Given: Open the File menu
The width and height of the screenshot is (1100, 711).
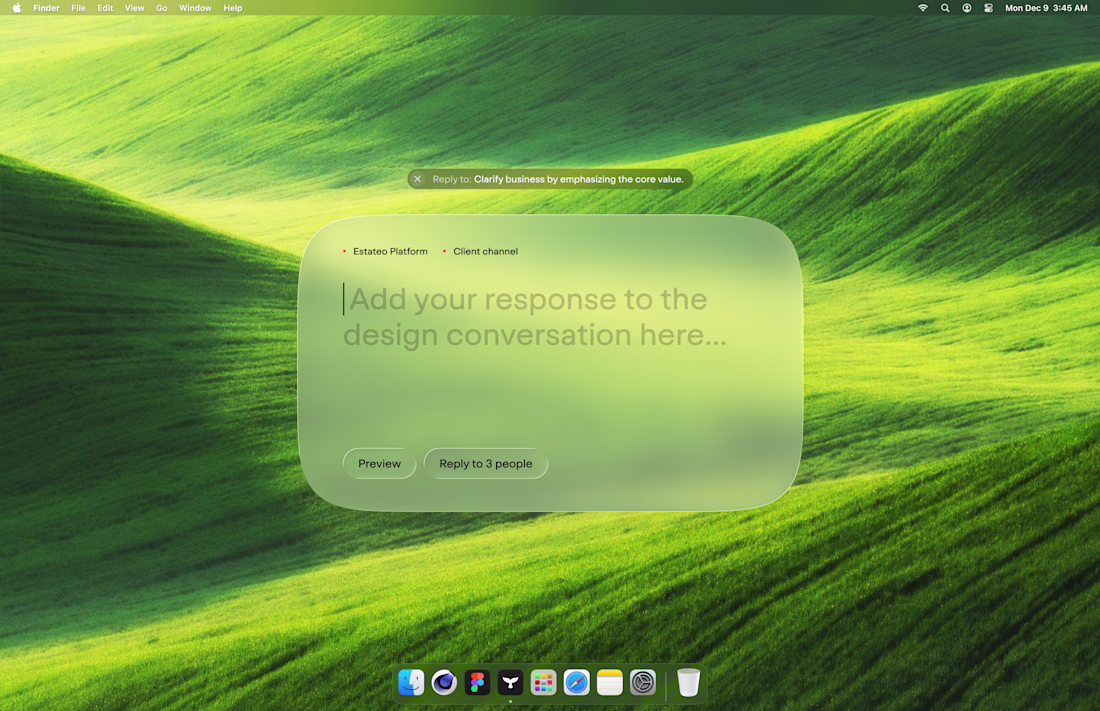Looking at the screenshot, I should pyautogui.click(x=79, y=8).
